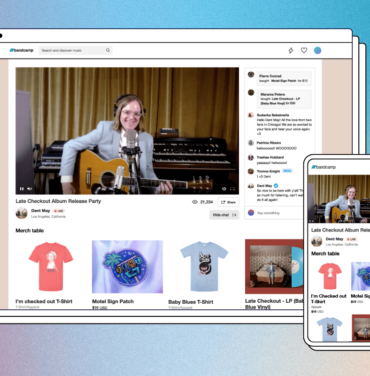Click Dent May's verified checkmark in chat
The width and height of the screenshot is (370, 376).
(276, 186)
